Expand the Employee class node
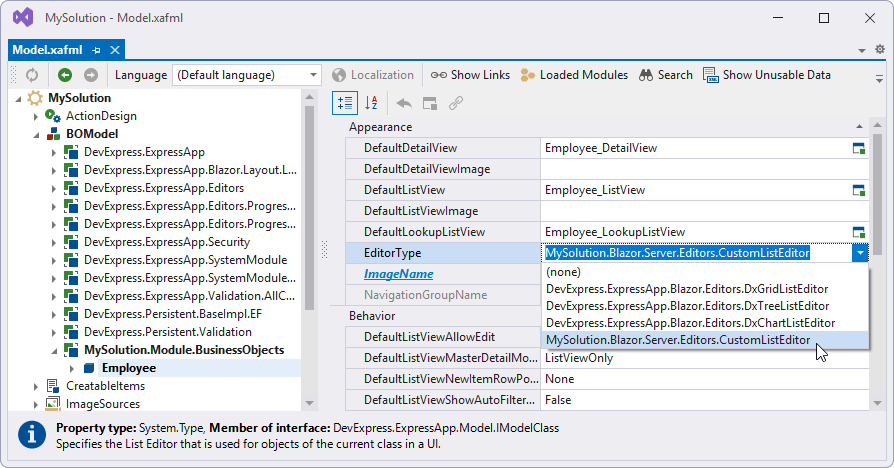 point(72,369)
